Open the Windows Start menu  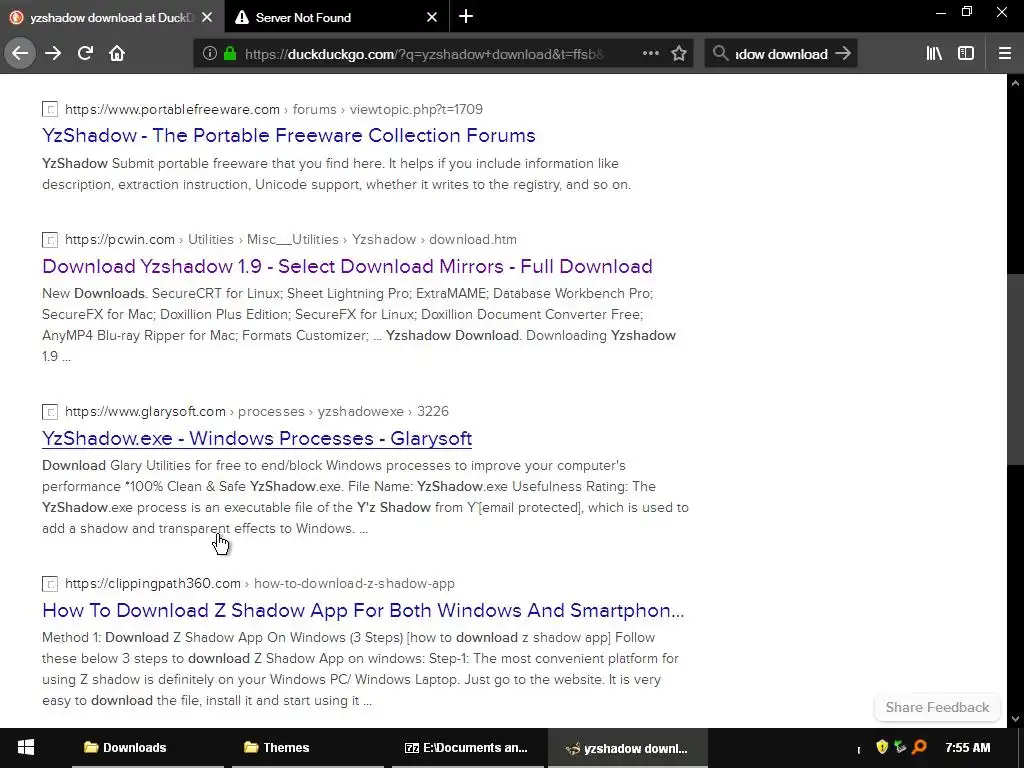click(25, 748)
